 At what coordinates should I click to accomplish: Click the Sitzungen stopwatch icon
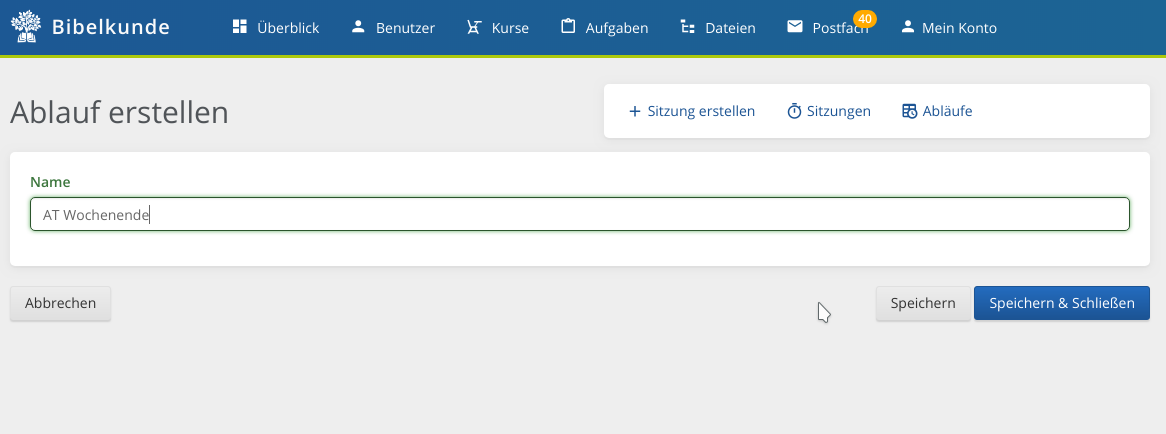pos(794,111)
